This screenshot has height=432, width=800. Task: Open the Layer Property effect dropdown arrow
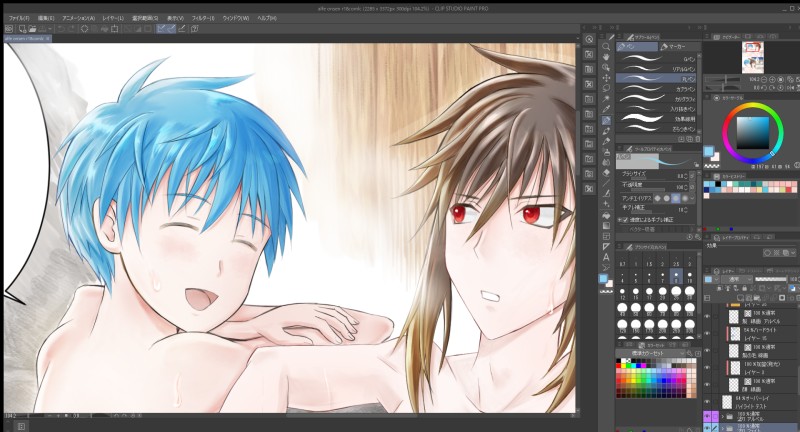794,253
